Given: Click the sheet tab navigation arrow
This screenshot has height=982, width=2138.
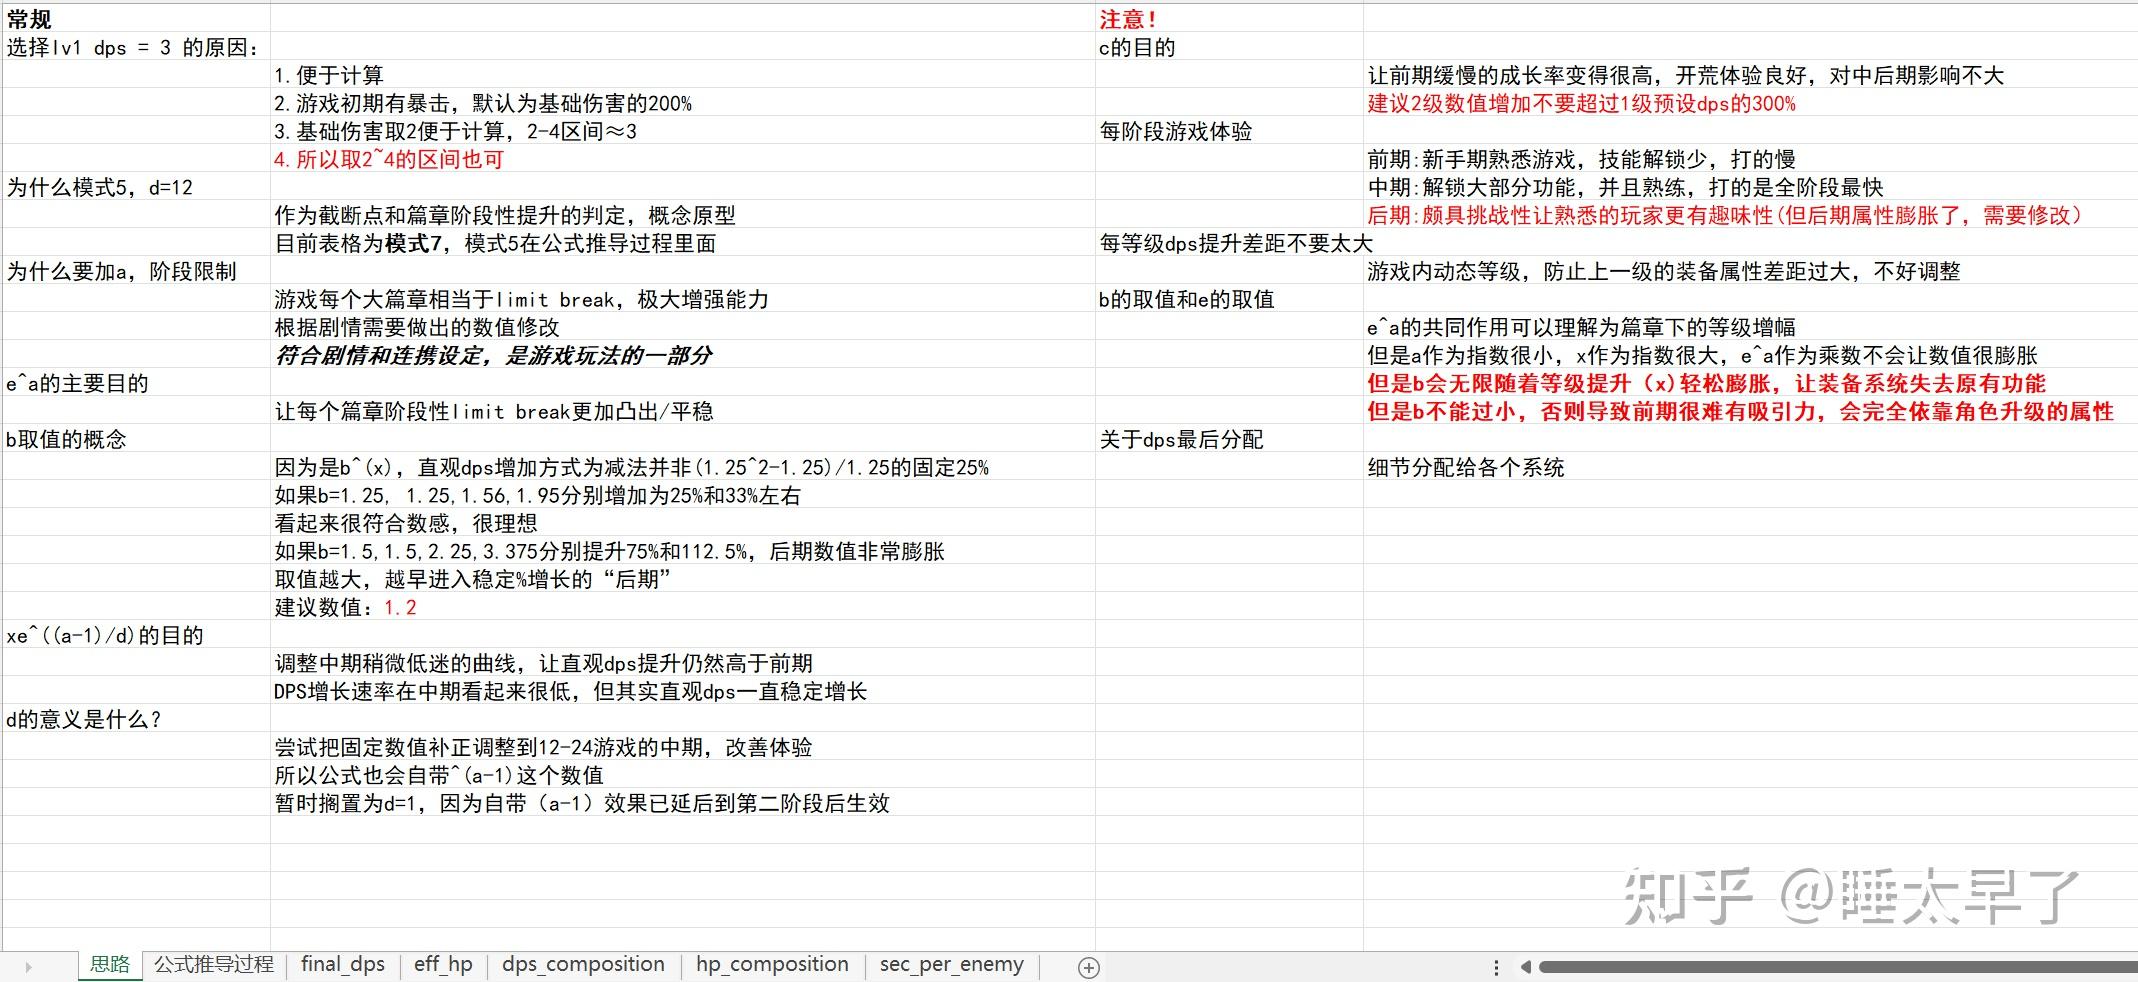Looking at the screenshot, I should (x=30, y=966).
